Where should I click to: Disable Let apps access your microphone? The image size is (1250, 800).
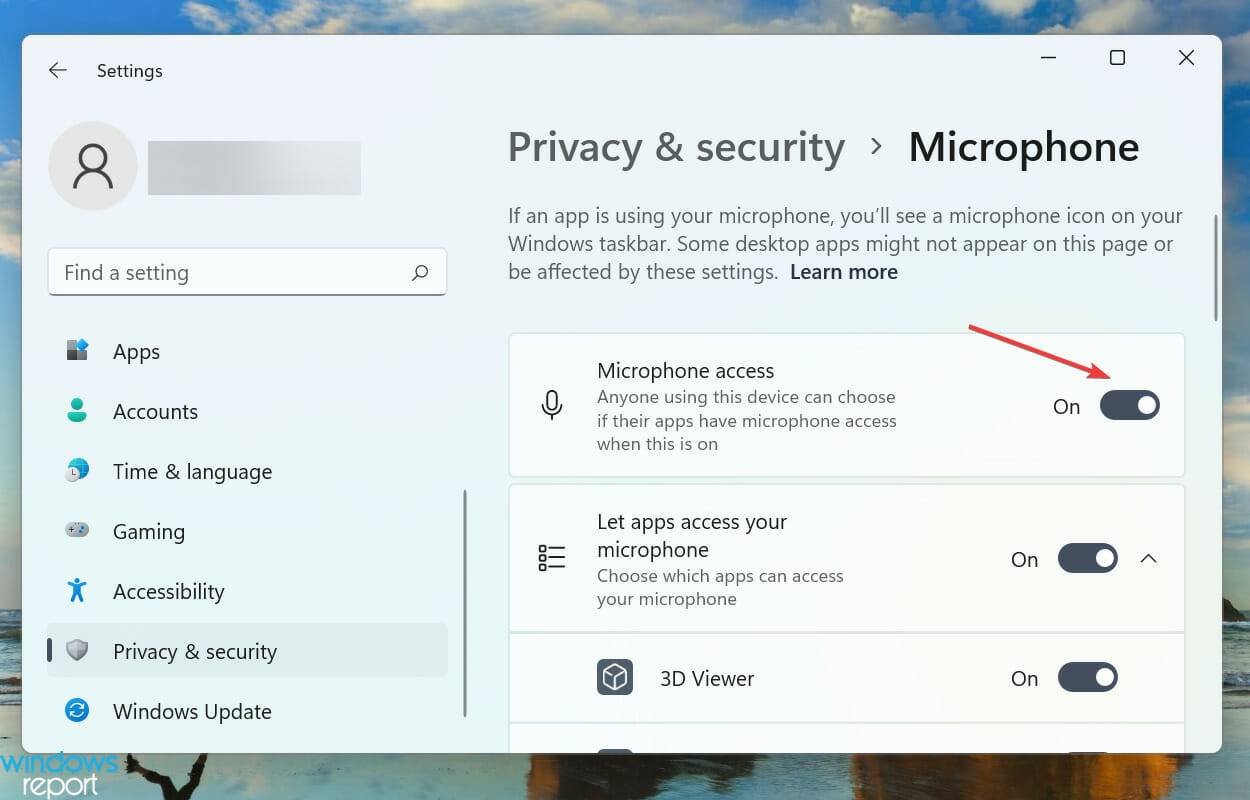(x=1088, y=558)
